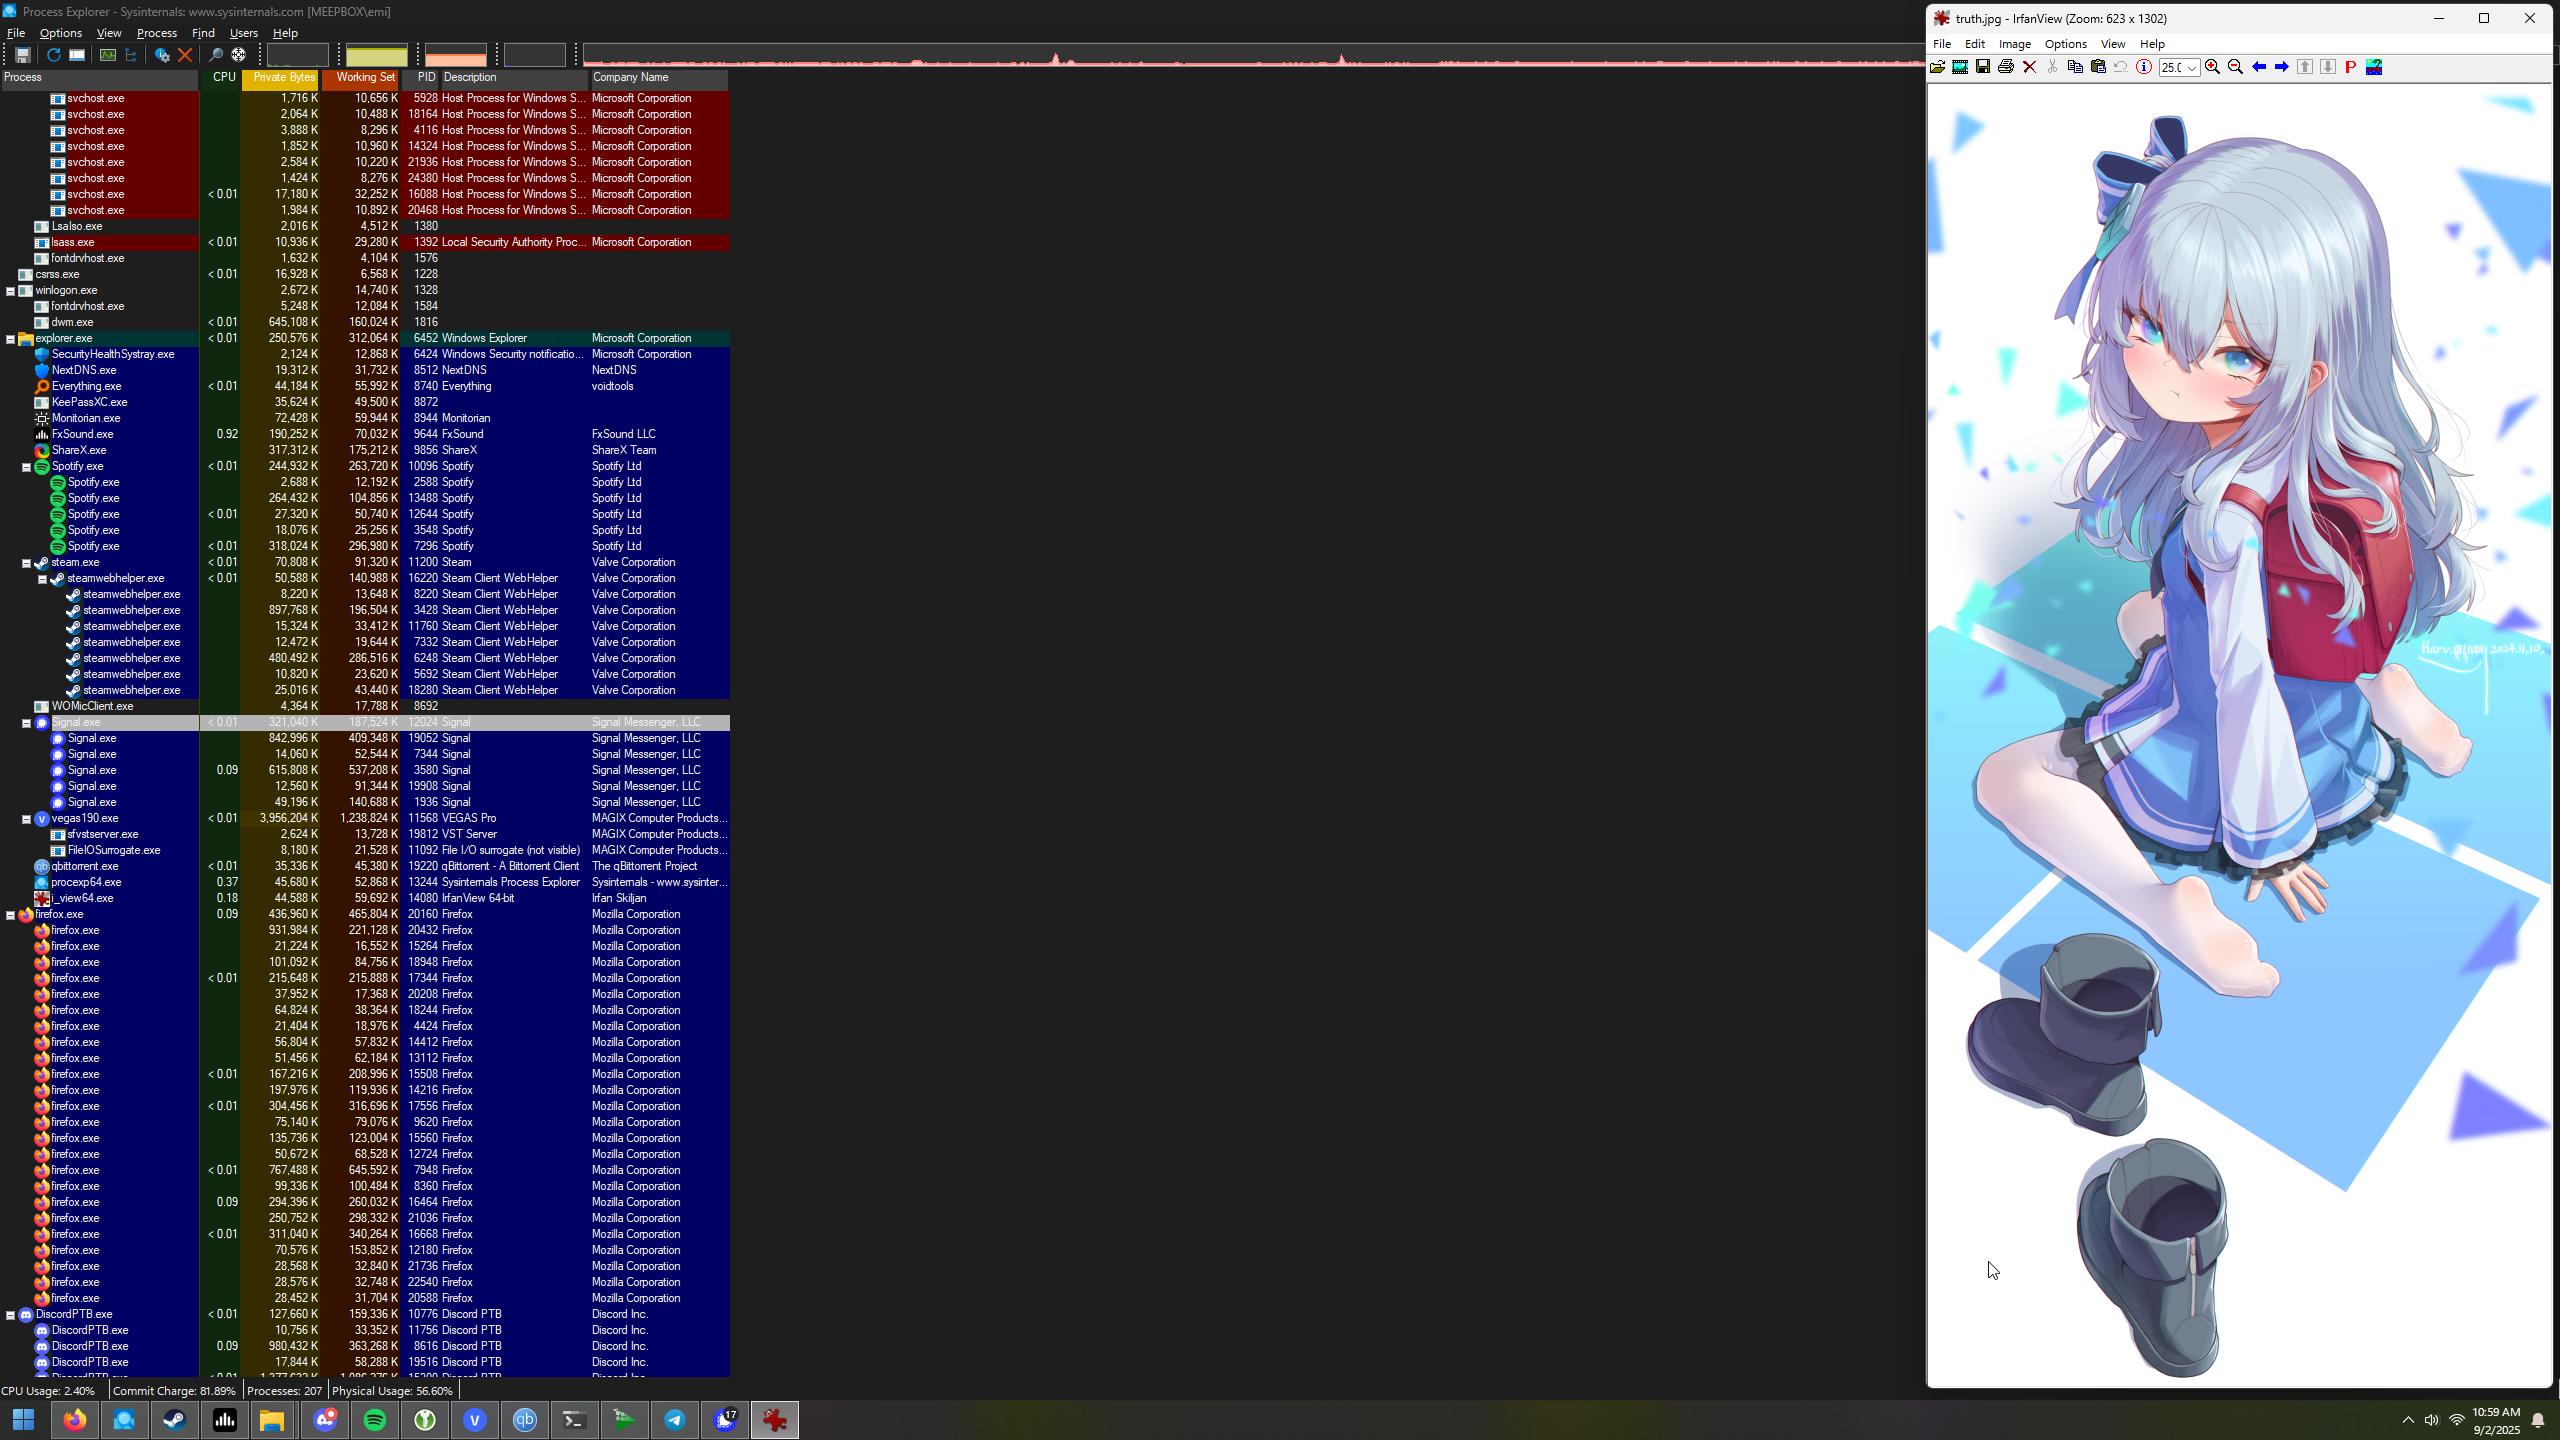2560x1440 pixels.
Task: Open IrfanView's Image menu
Action: pyautogui.click(x=2014, y=44)
